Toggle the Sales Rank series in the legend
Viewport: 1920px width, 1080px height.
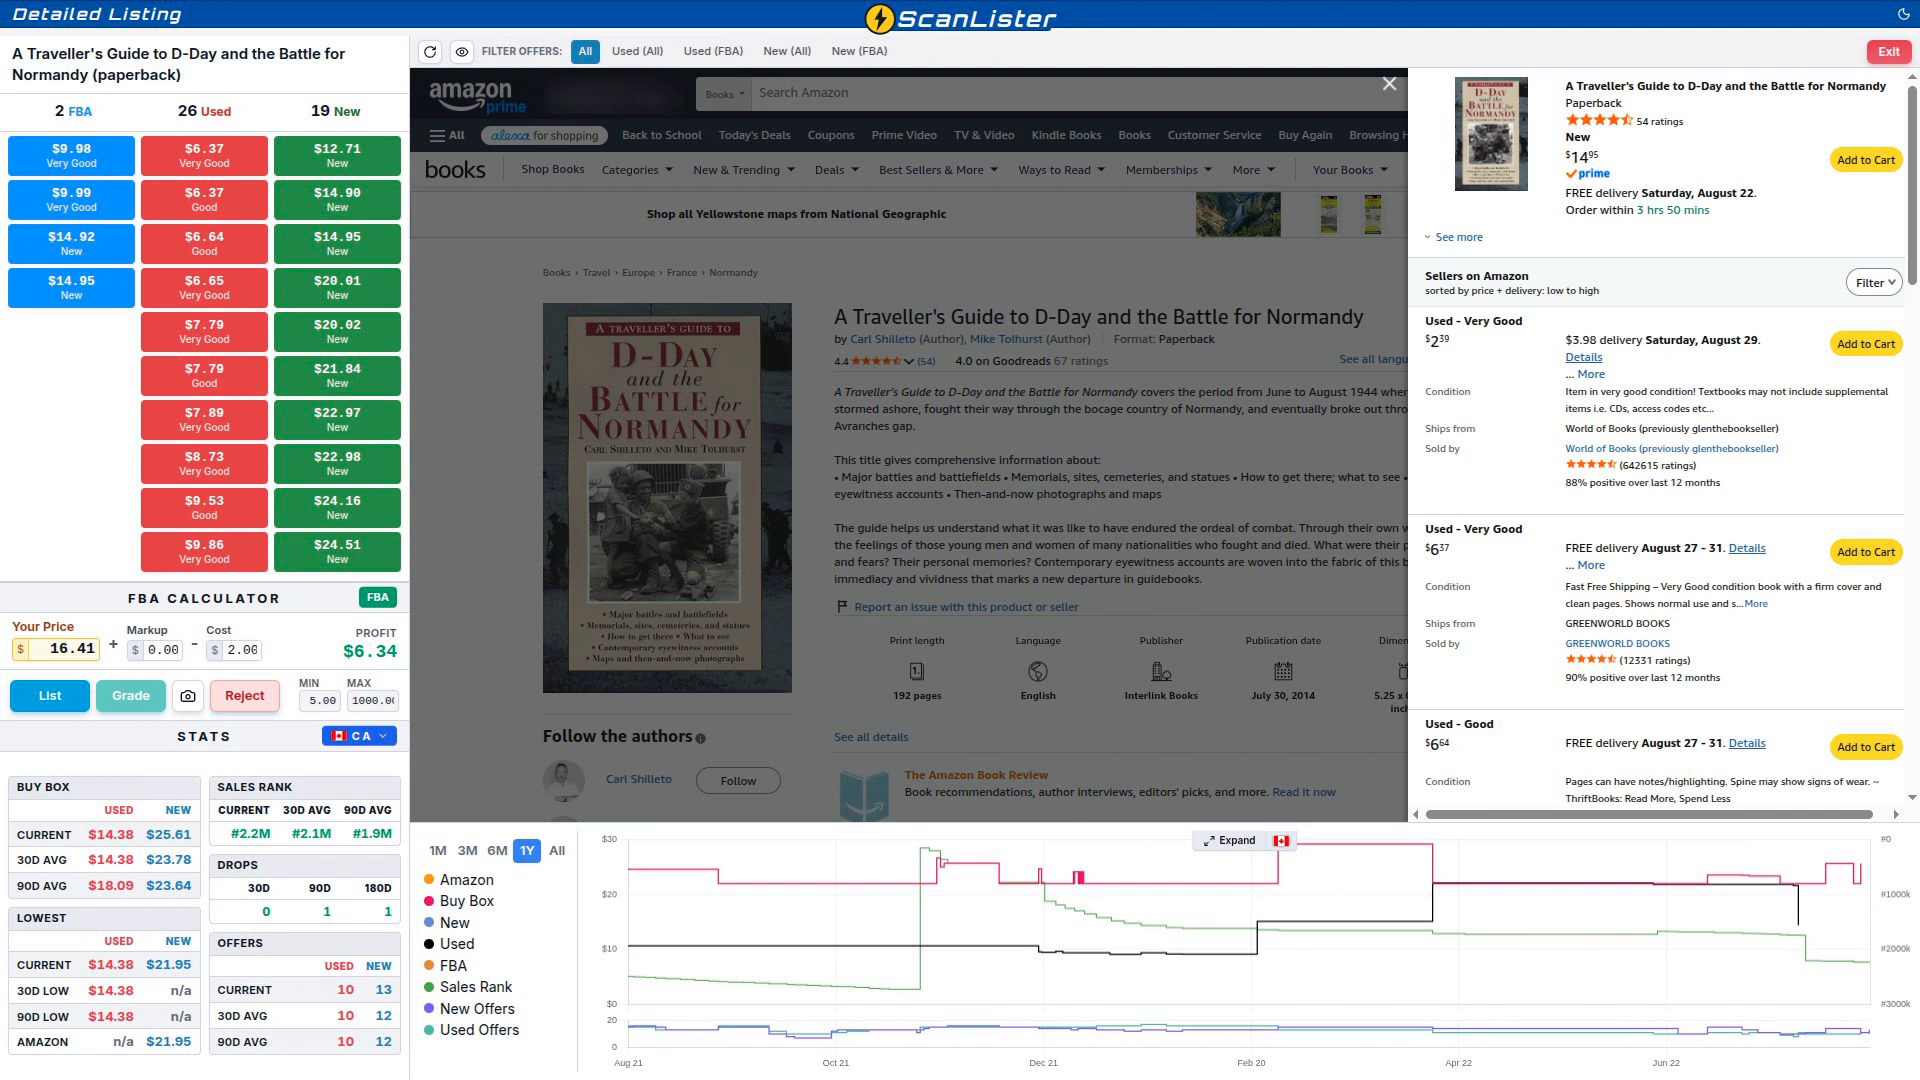pos(468,987)
